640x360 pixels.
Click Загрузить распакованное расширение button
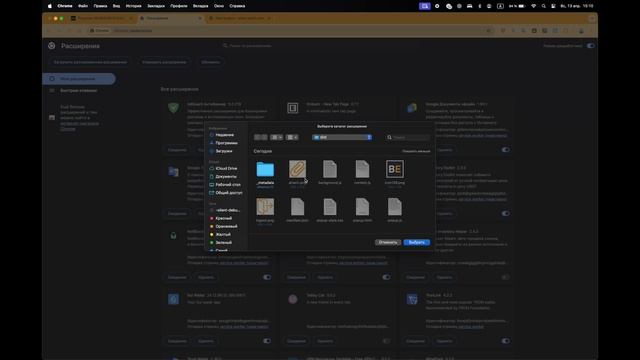[90, 62]
